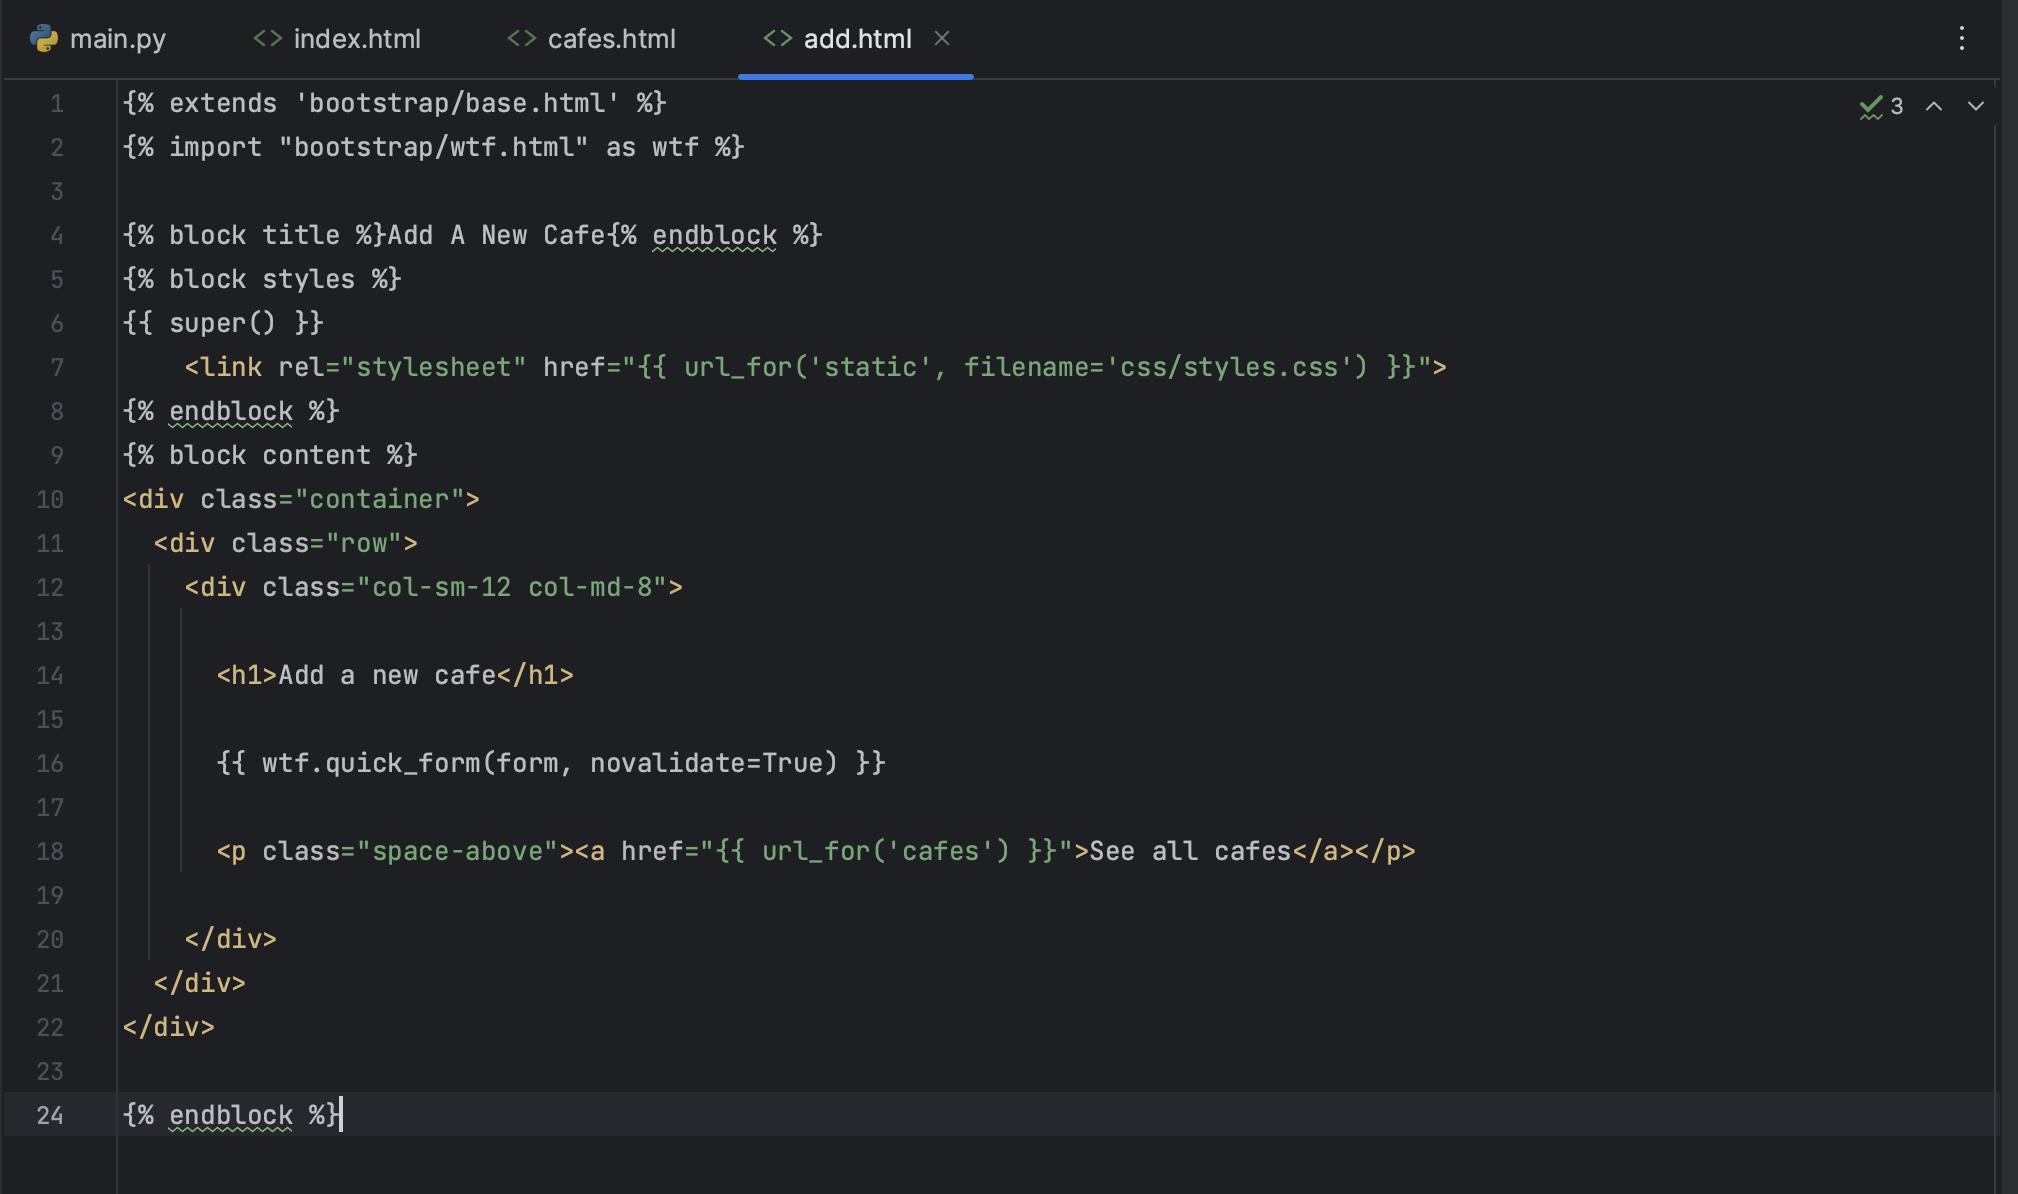Click 'novalidate=True' argument
The image size is (2018, 1194).
[x=706, y=763]
